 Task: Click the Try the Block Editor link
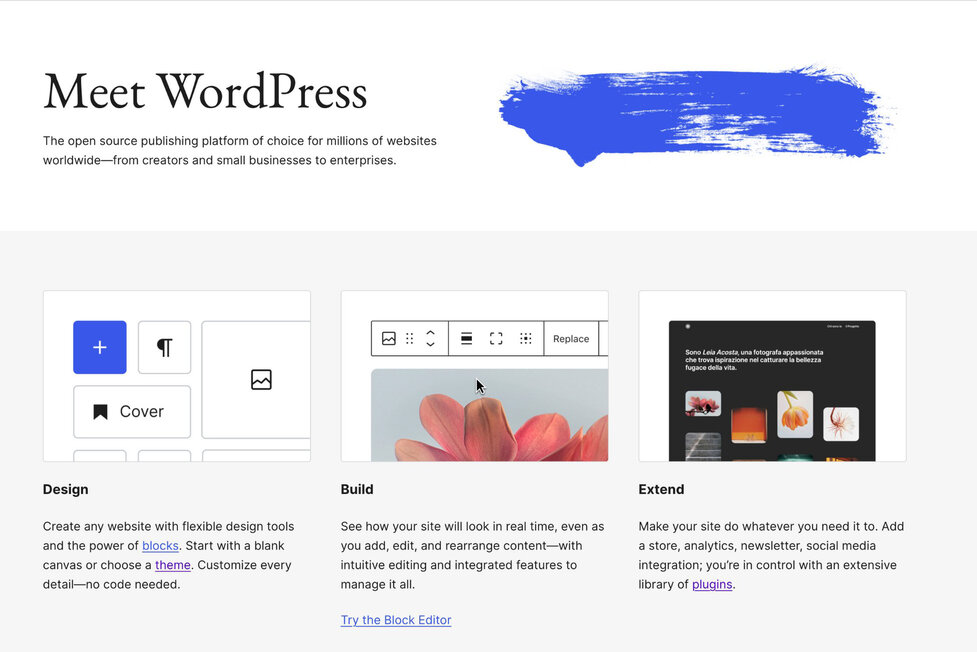(396, 620)
